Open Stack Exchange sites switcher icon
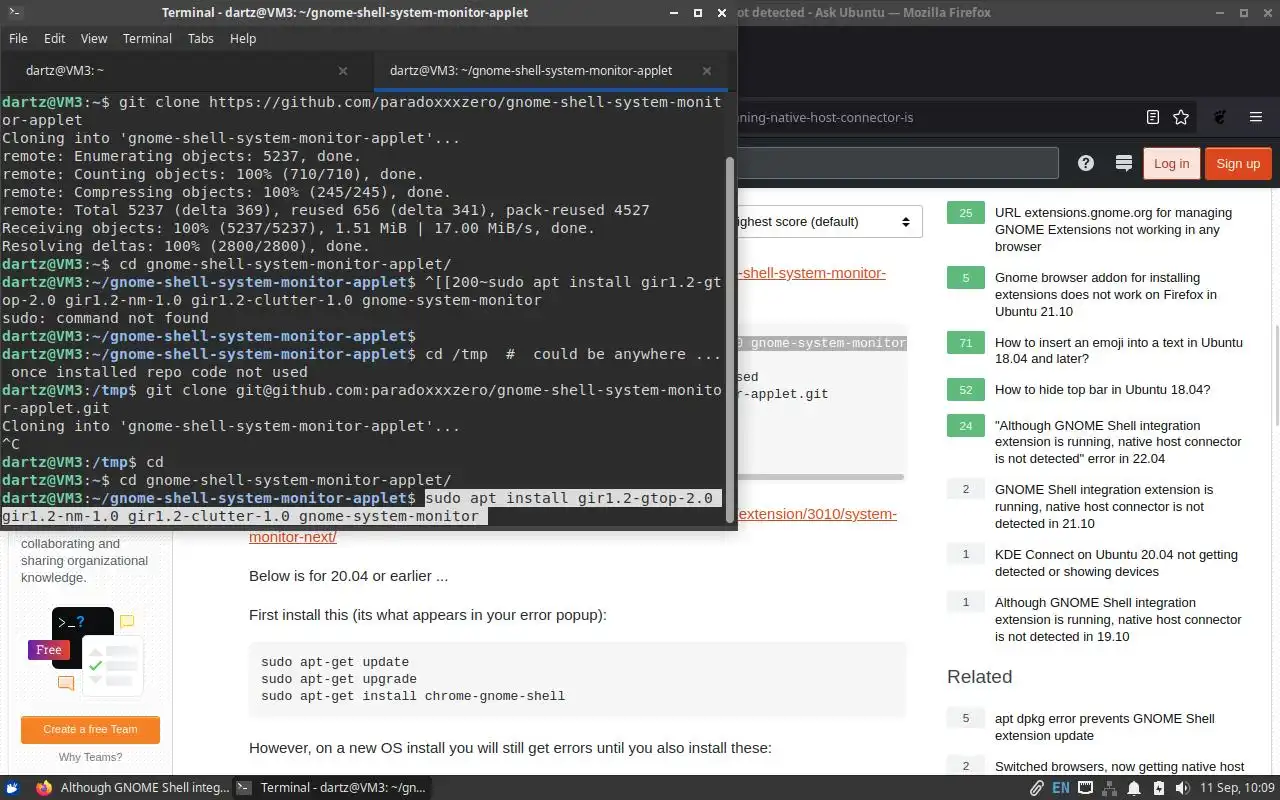 1123,163
